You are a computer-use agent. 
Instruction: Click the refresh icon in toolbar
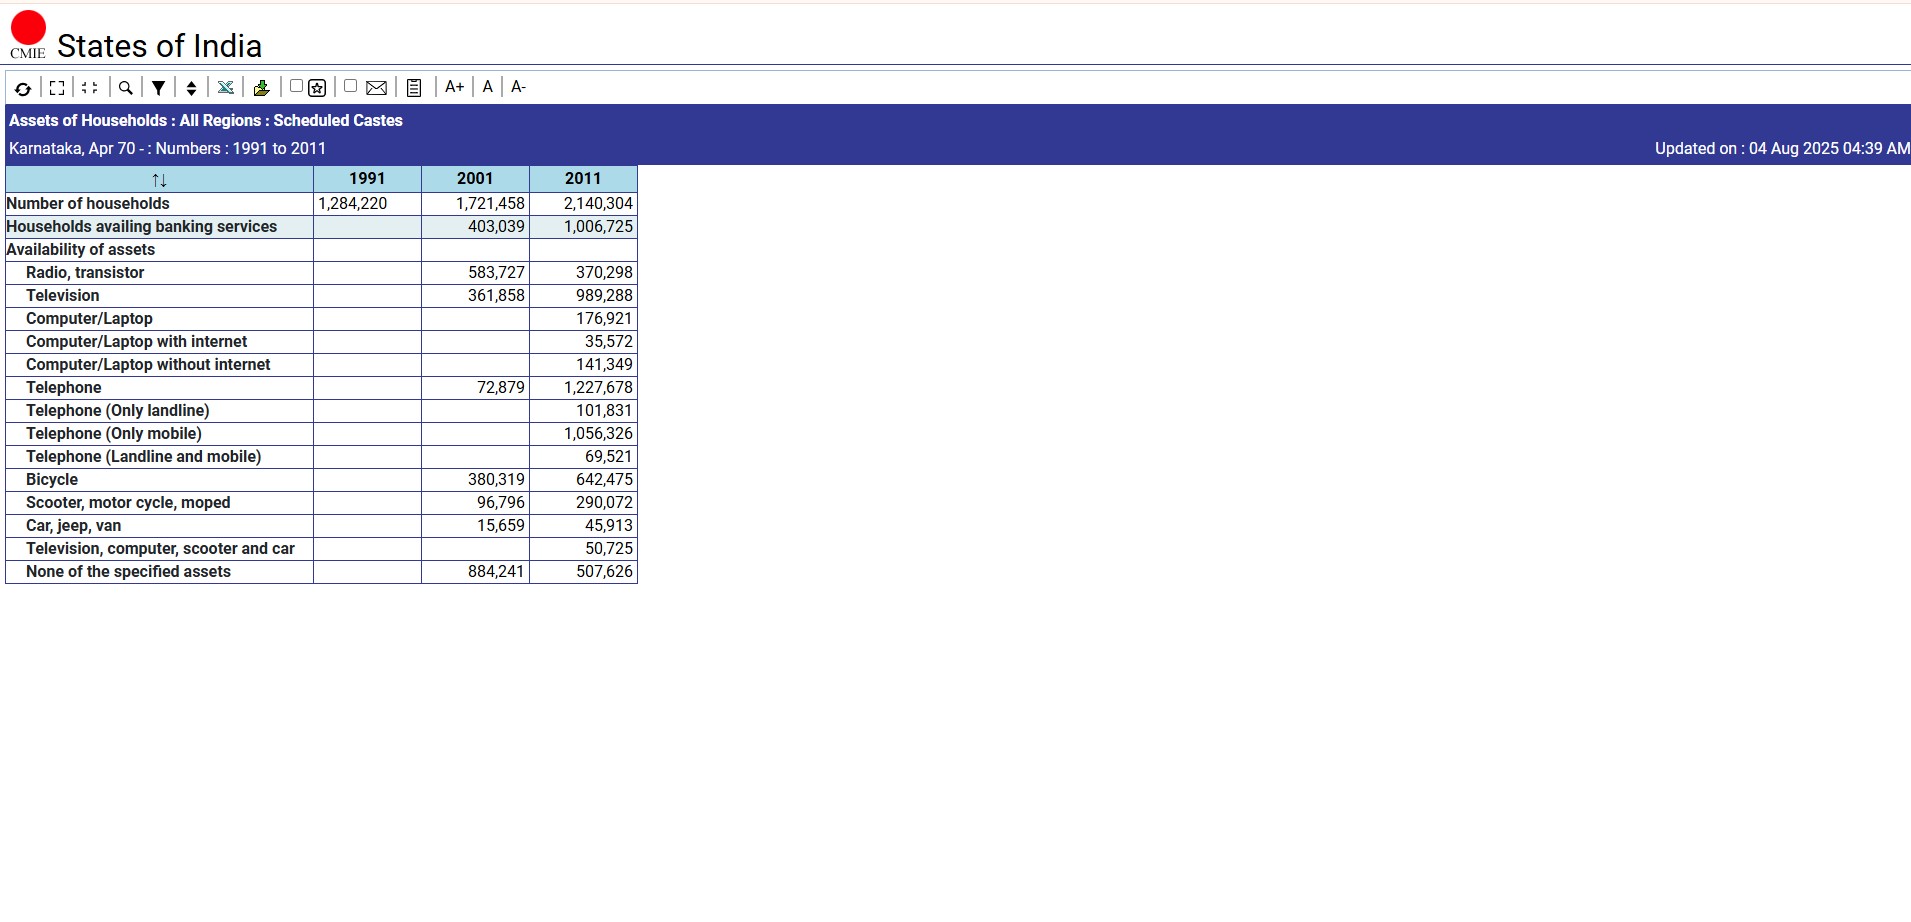[x=23, y=88]
